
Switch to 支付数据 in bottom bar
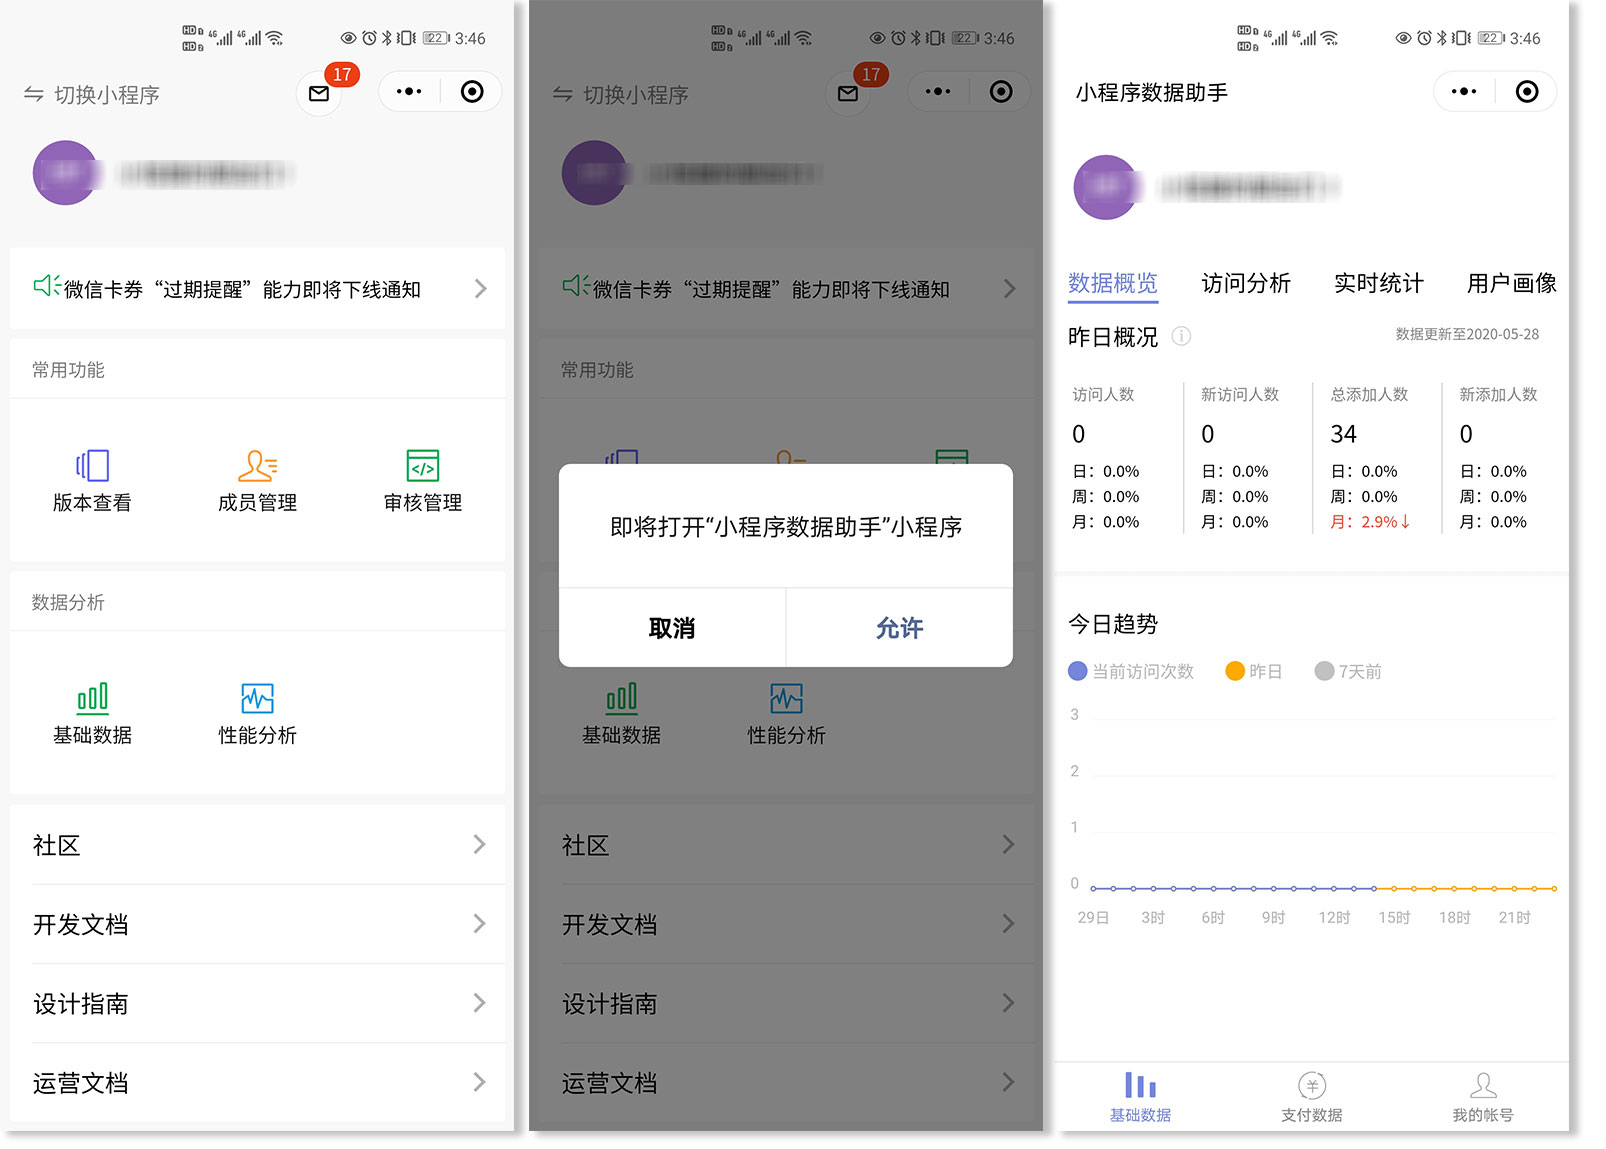[1311, 1095]
